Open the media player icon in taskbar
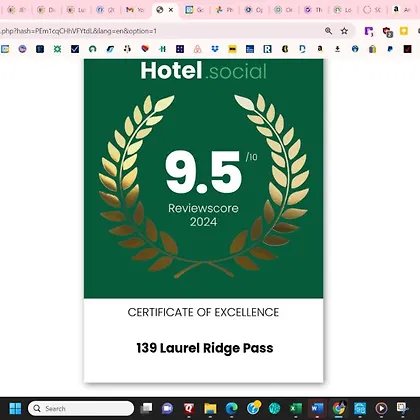This screenshot has width=420, height=420. tap(381, 408)
